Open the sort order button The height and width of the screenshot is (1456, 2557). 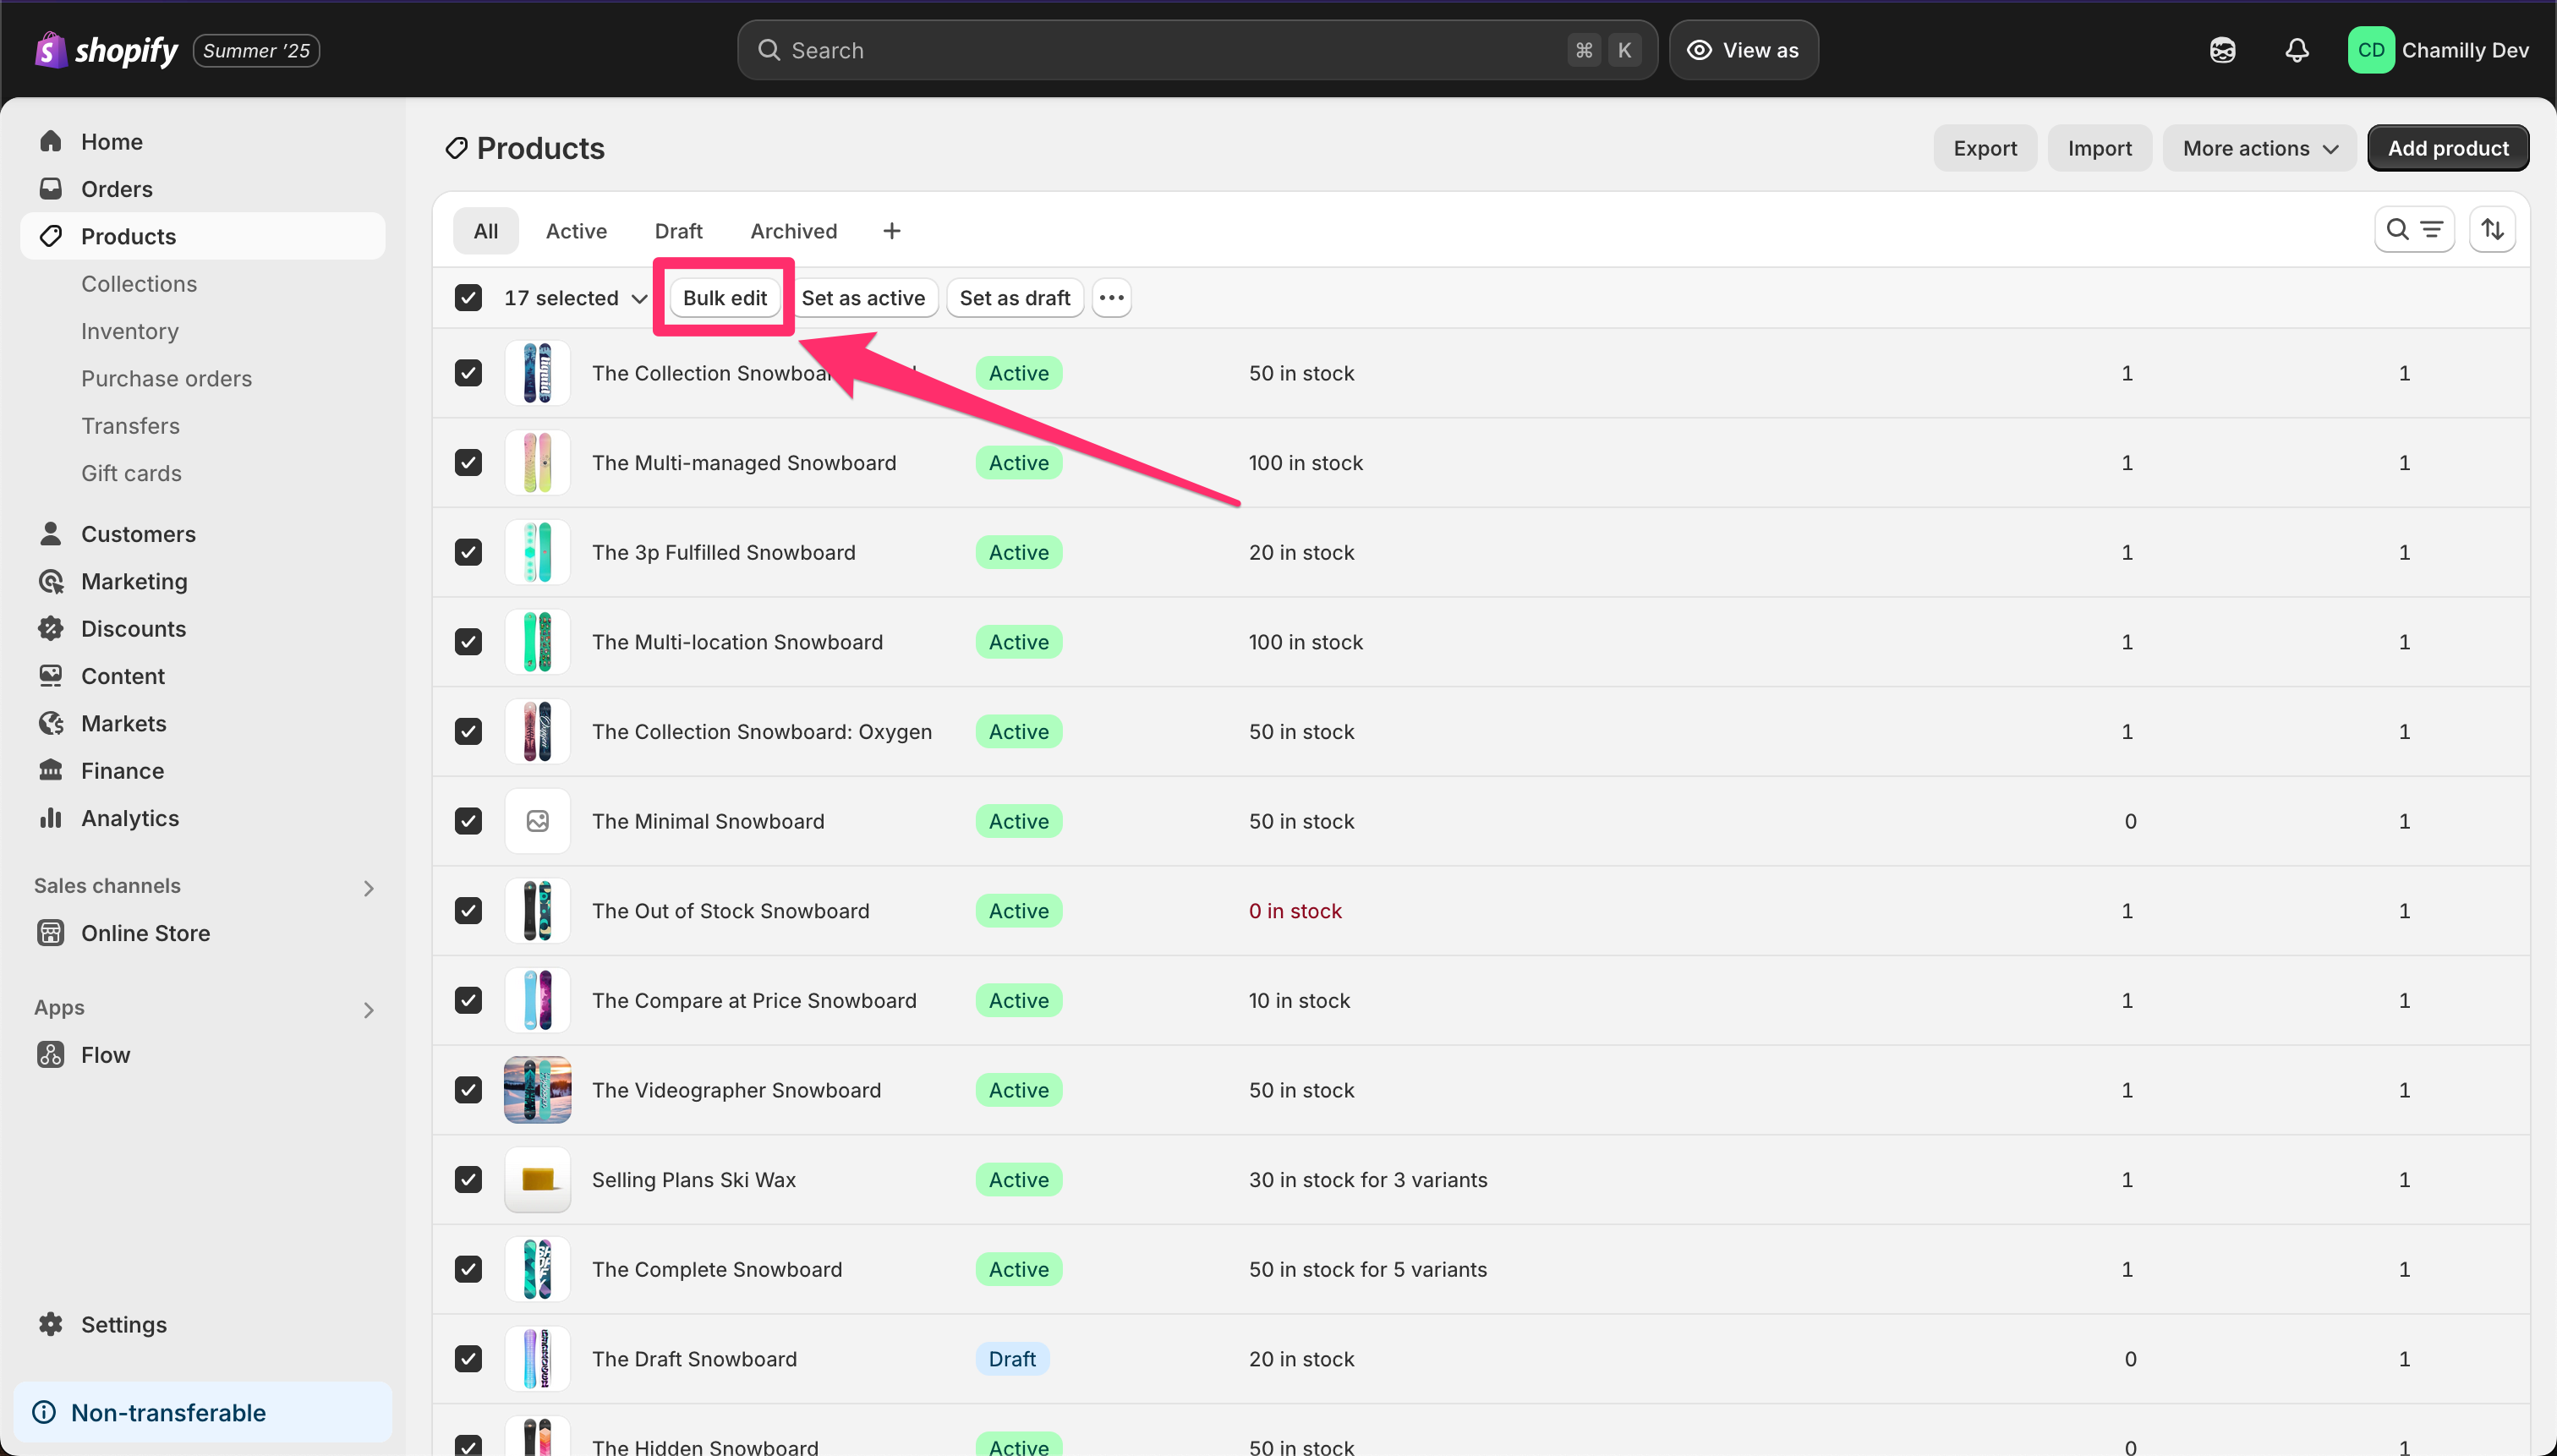click(x=2492, y=230)
